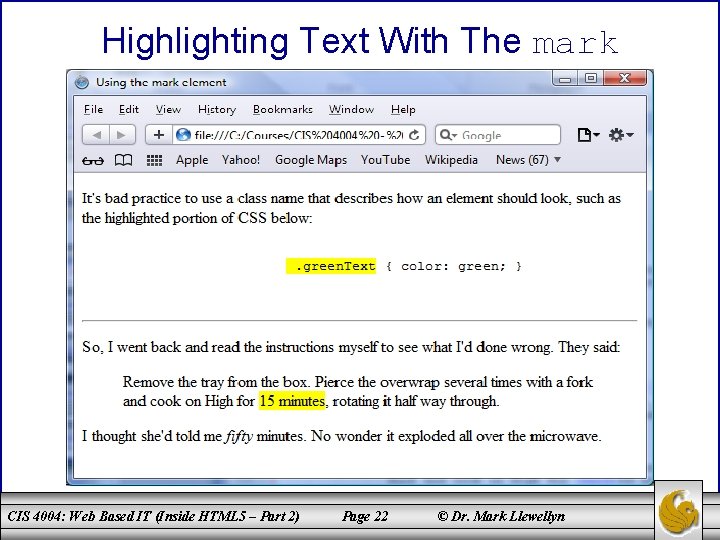Go forward with the right arrow button
Image resolution: width=720 pixels, height=540 pixels.
tap(122, 135)
